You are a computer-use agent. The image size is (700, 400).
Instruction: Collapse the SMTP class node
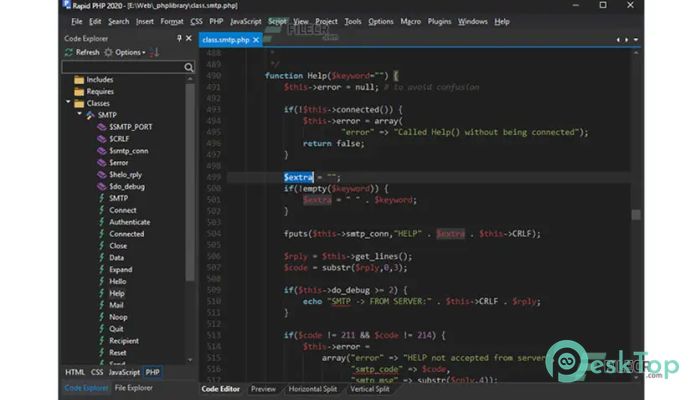pyautogui.click(x=79, y=114)
